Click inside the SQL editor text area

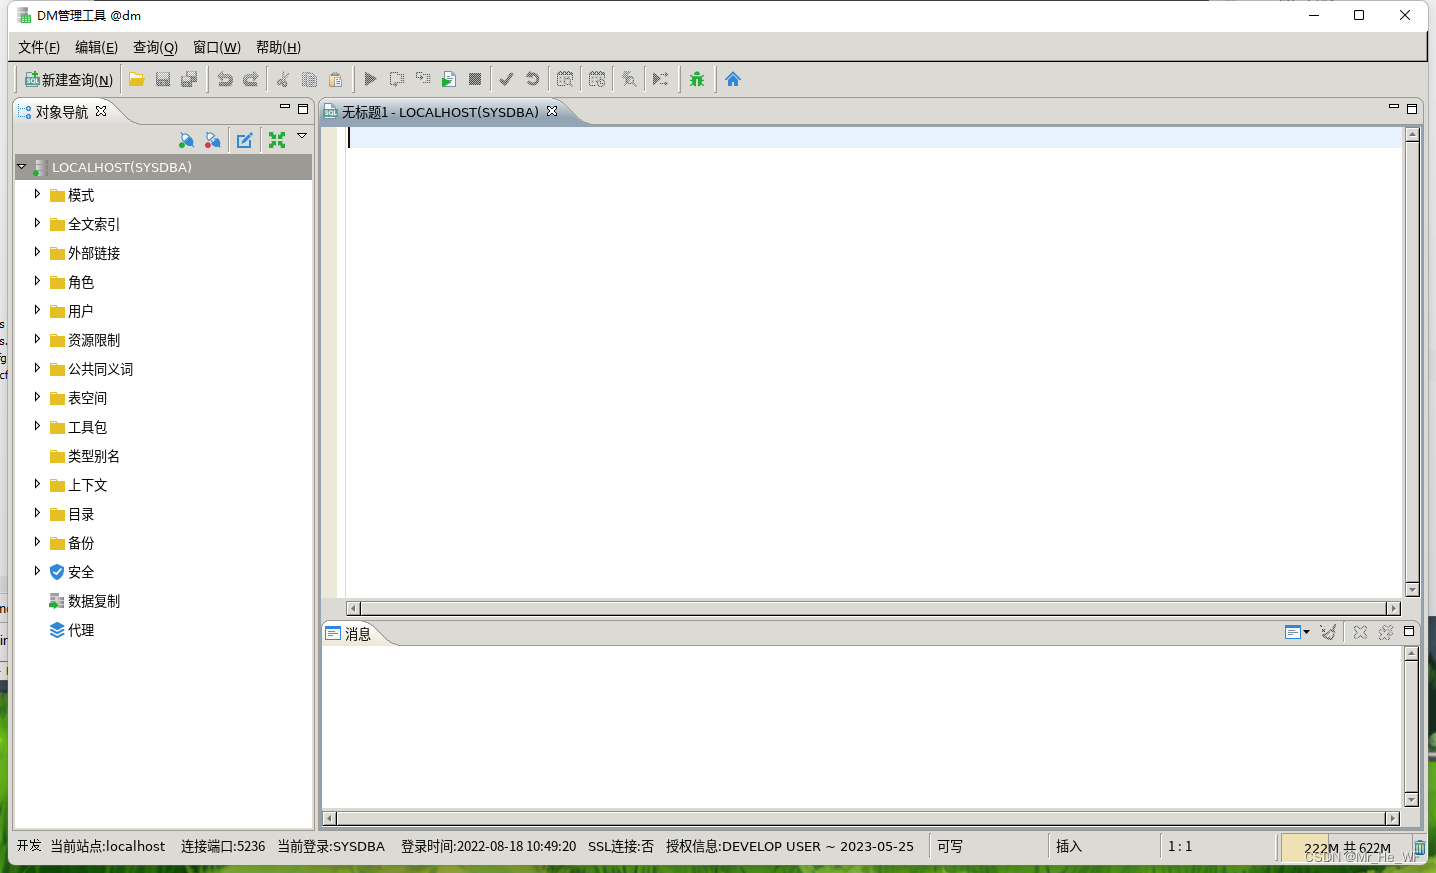(874, 362)
